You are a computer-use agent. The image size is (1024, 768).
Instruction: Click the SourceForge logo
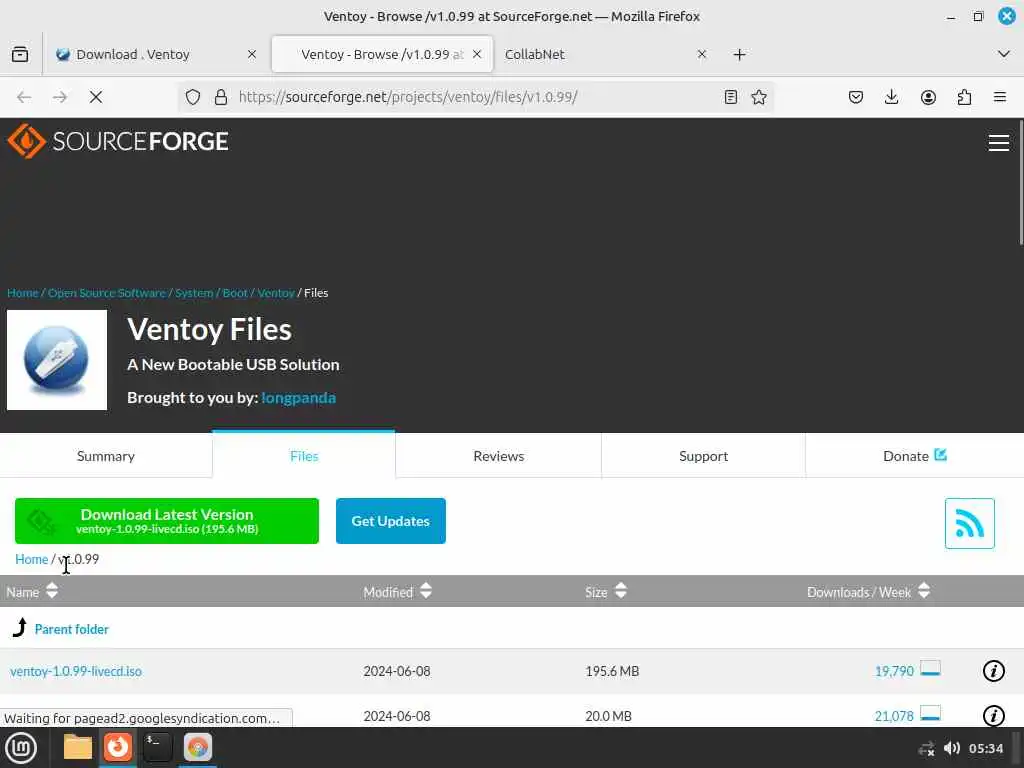(118, 141)
